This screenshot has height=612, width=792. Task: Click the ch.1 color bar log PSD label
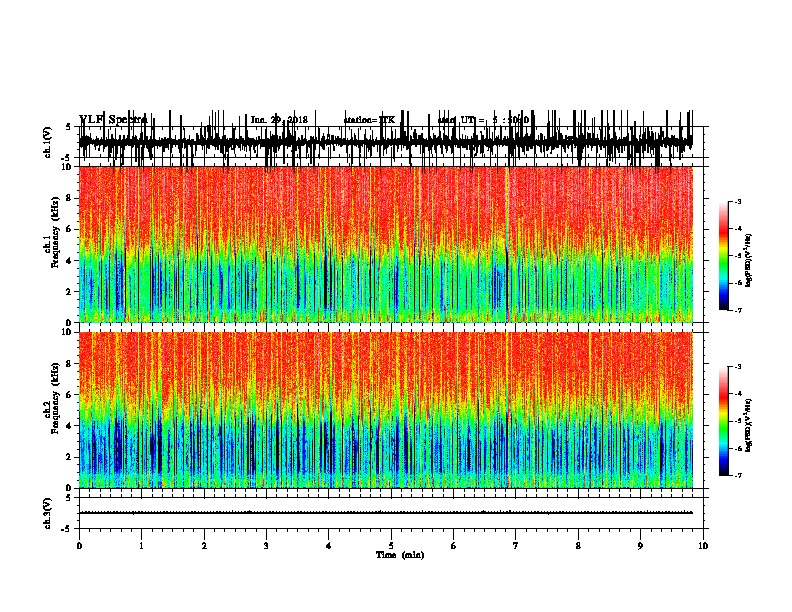pos(748,260)
